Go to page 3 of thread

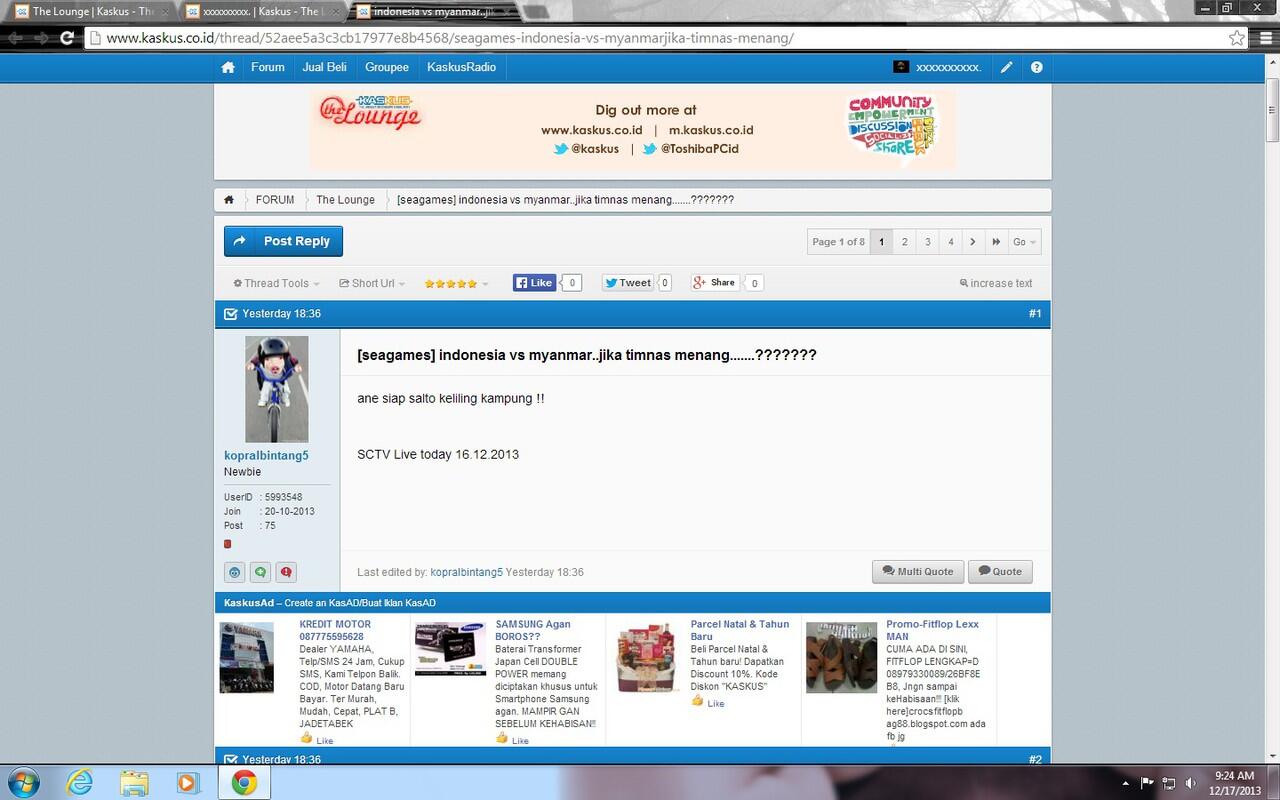click(x=928, y=242)
